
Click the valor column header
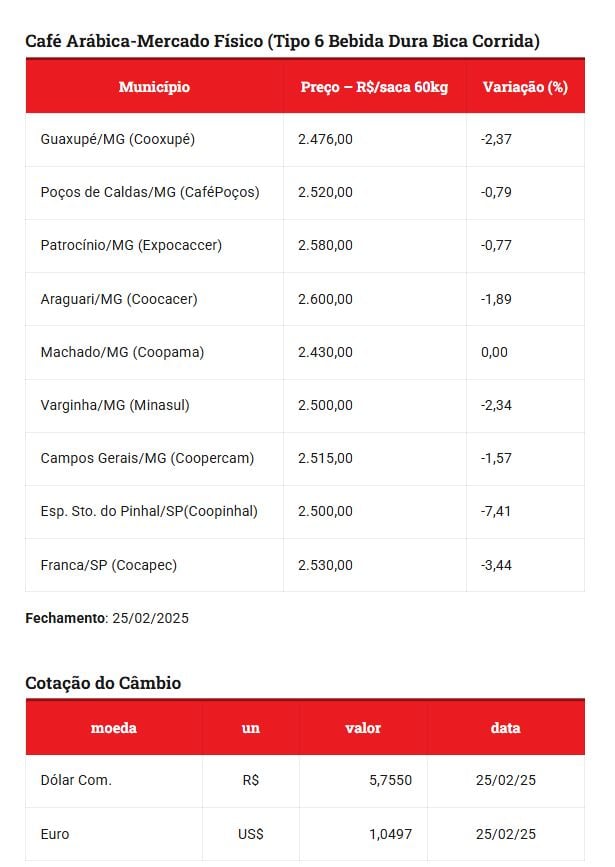[x=363, y=728]
